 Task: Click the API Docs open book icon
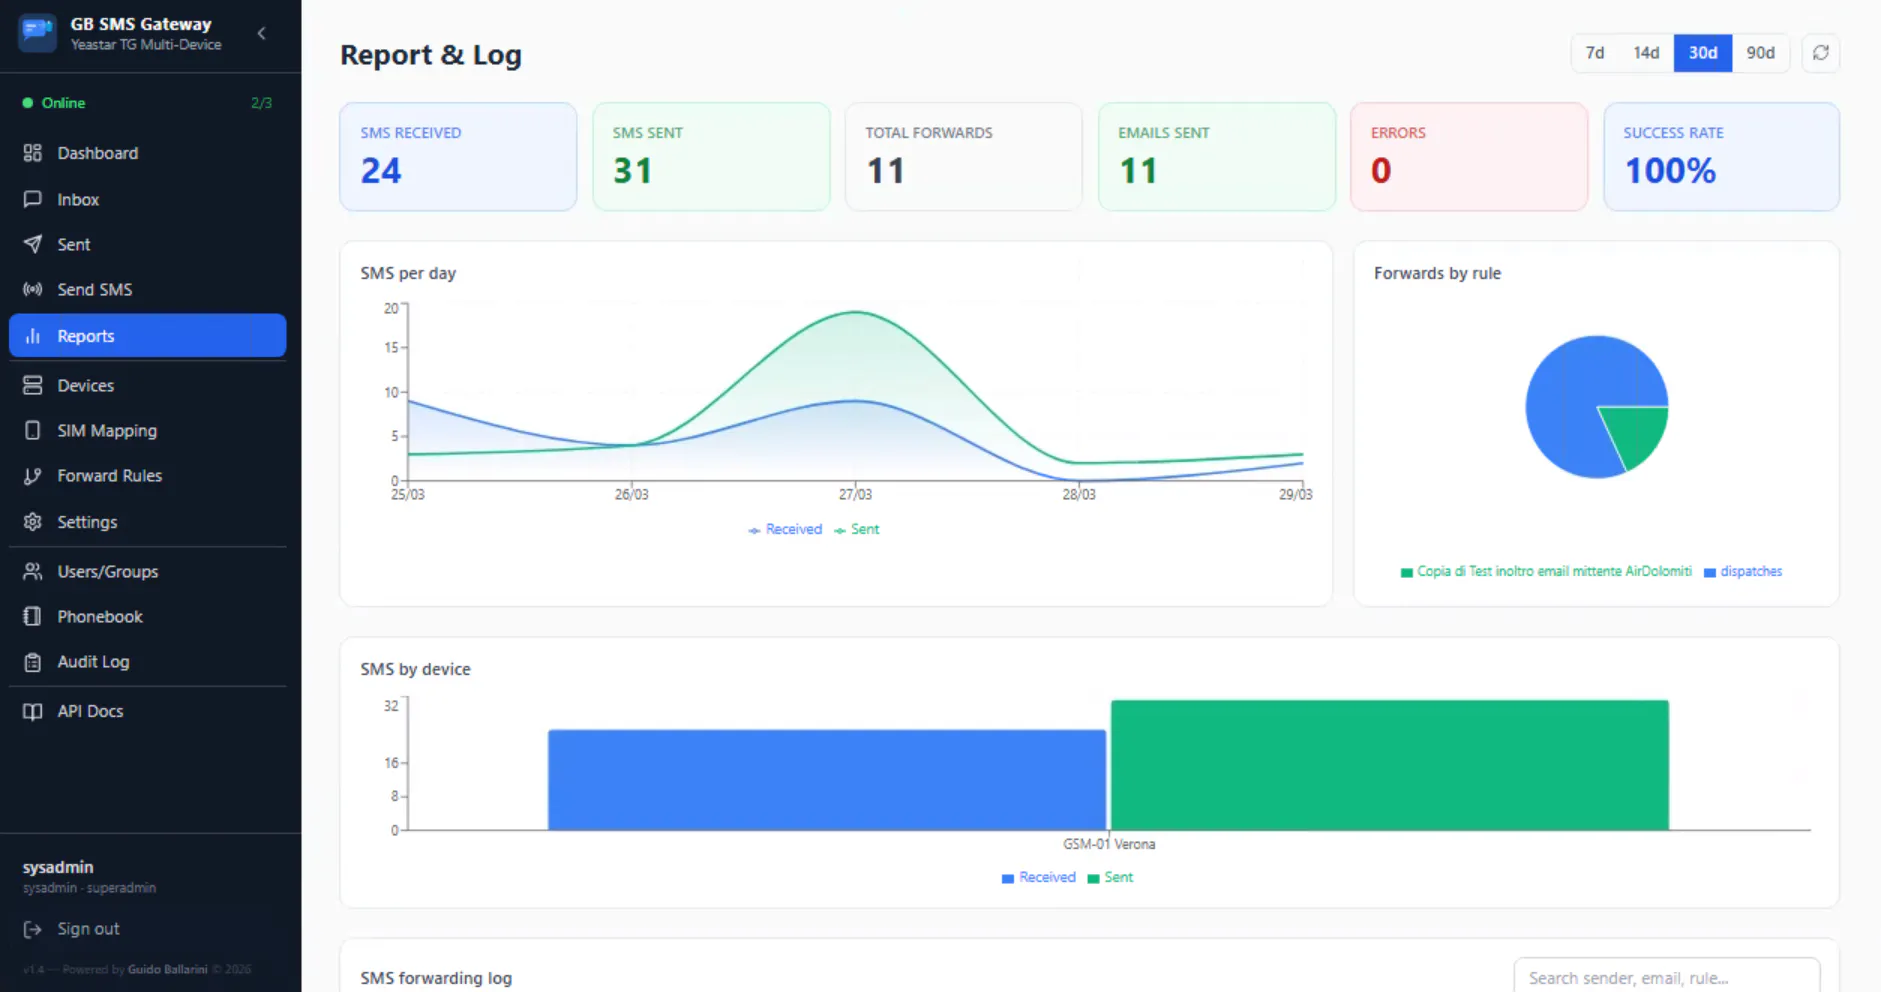(33, 711)
